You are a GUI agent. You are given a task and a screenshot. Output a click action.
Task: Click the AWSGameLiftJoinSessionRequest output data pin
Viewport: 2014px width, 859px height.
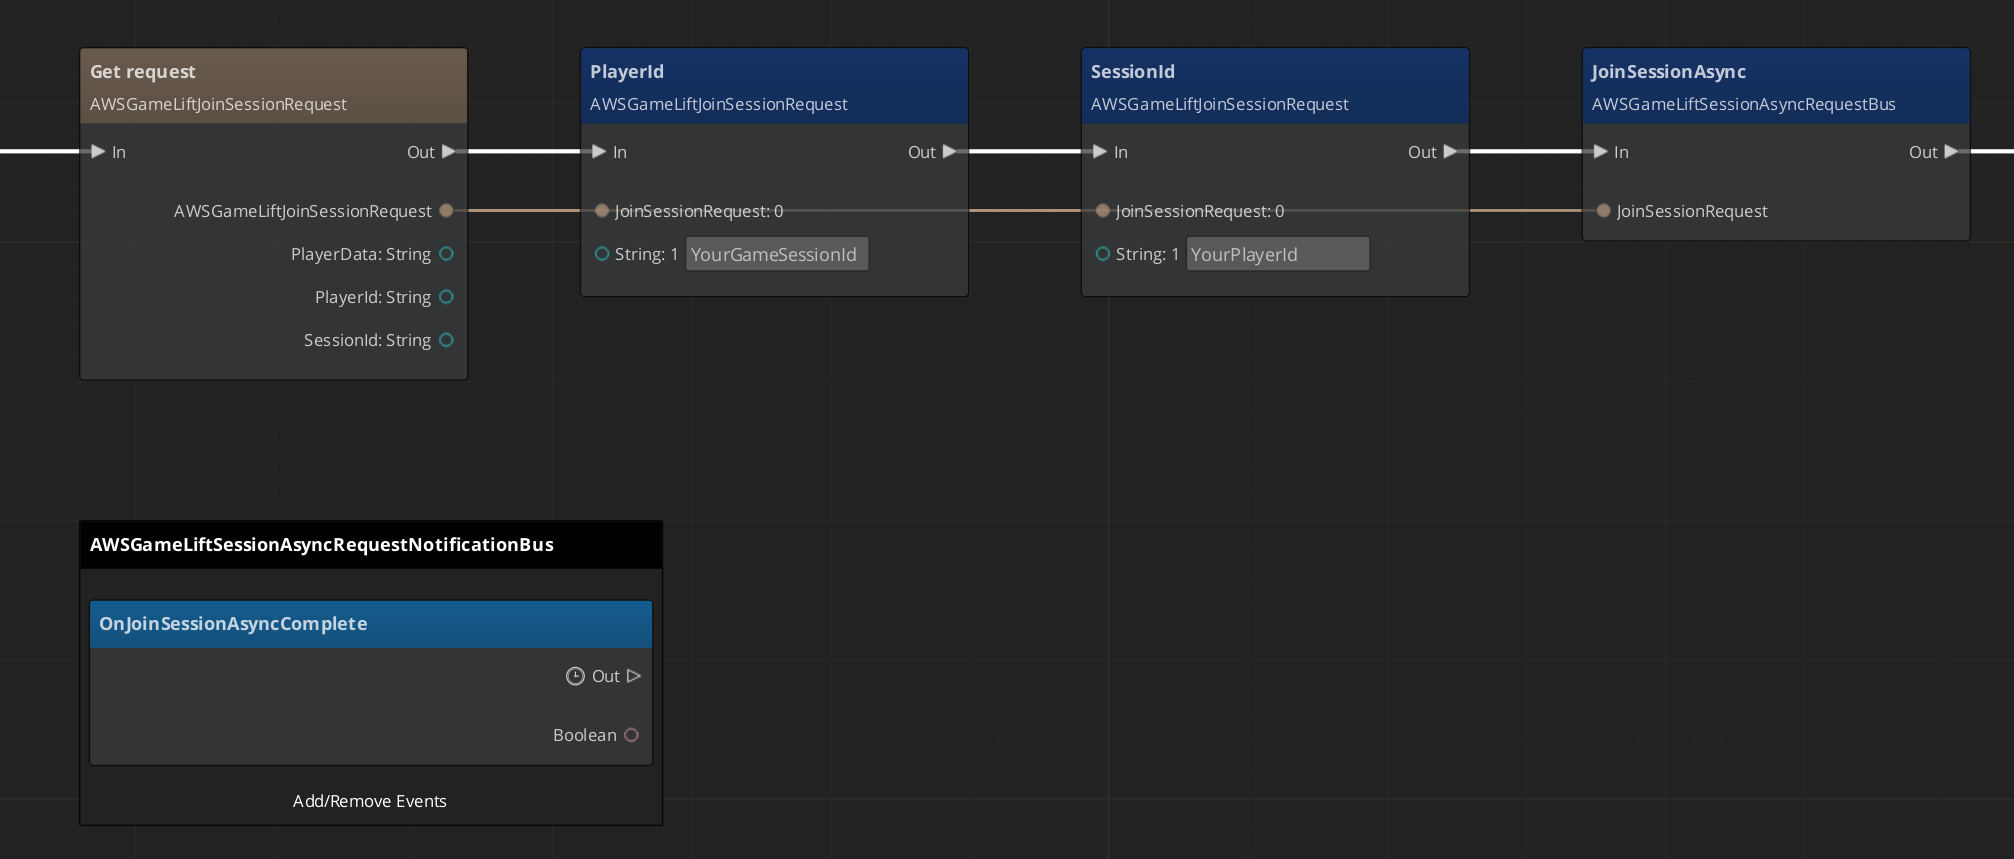(x=447, y=211)
